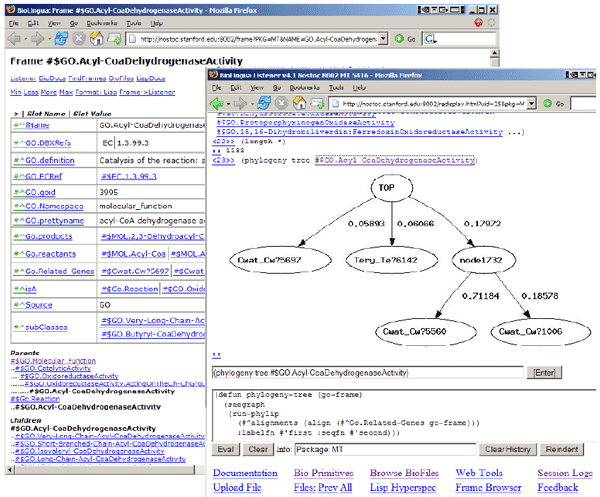Open Bio Primitives link
Viewport: 600px width, 497px height.
tap(323, 473)
